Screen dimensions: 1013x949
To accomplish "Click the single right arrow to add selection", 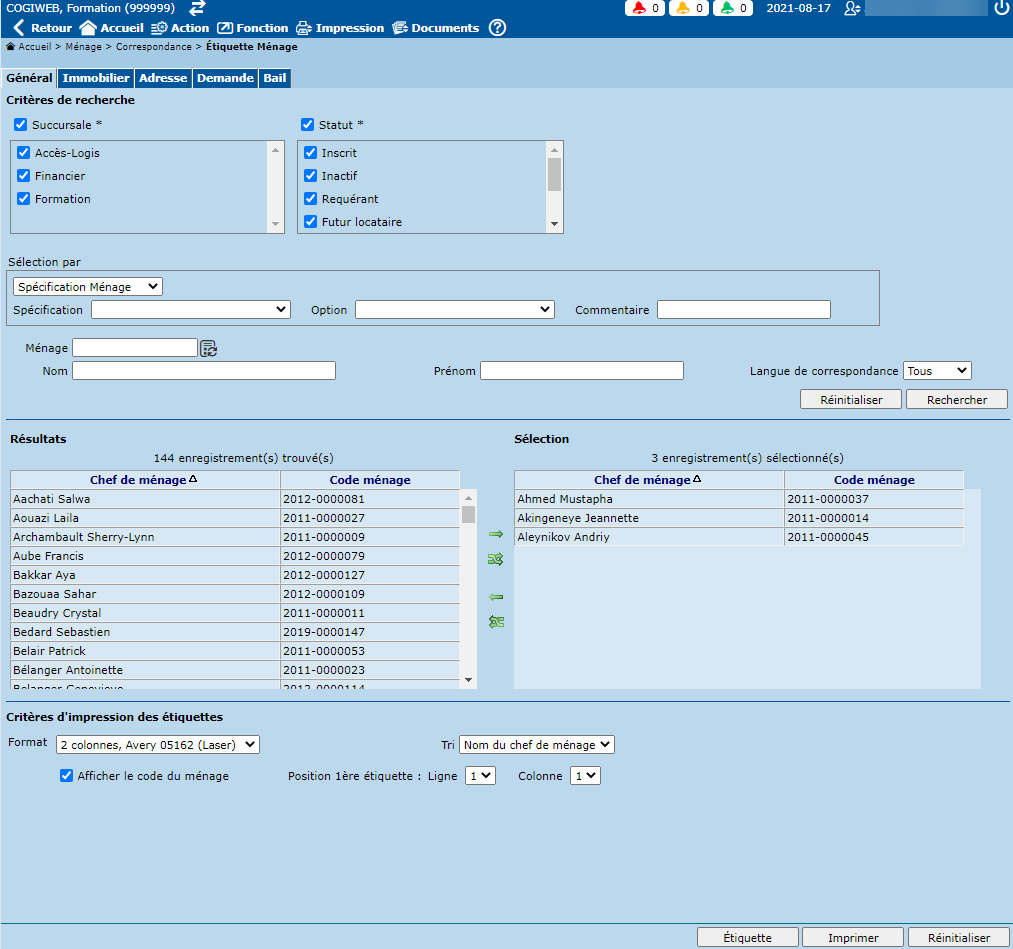I will pos(496,535).
